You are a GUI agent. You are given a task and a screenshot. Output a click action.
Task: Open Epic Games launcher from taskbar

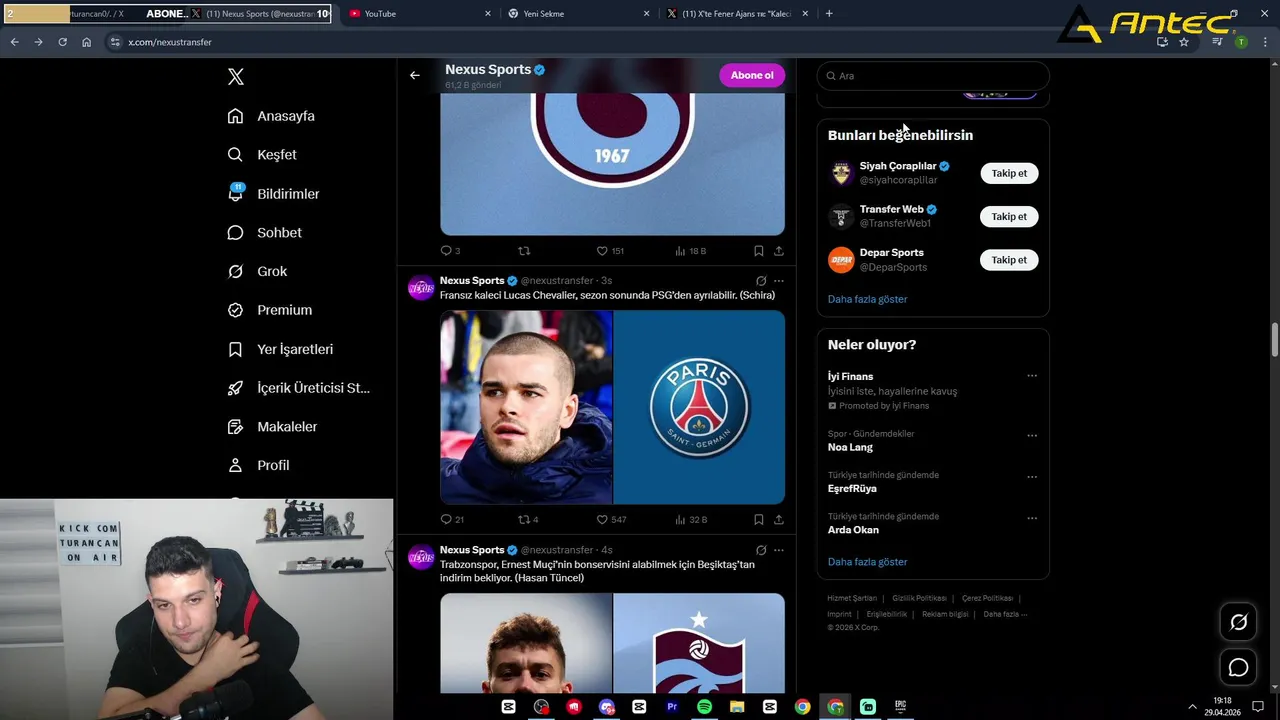(x=900, y=706)
